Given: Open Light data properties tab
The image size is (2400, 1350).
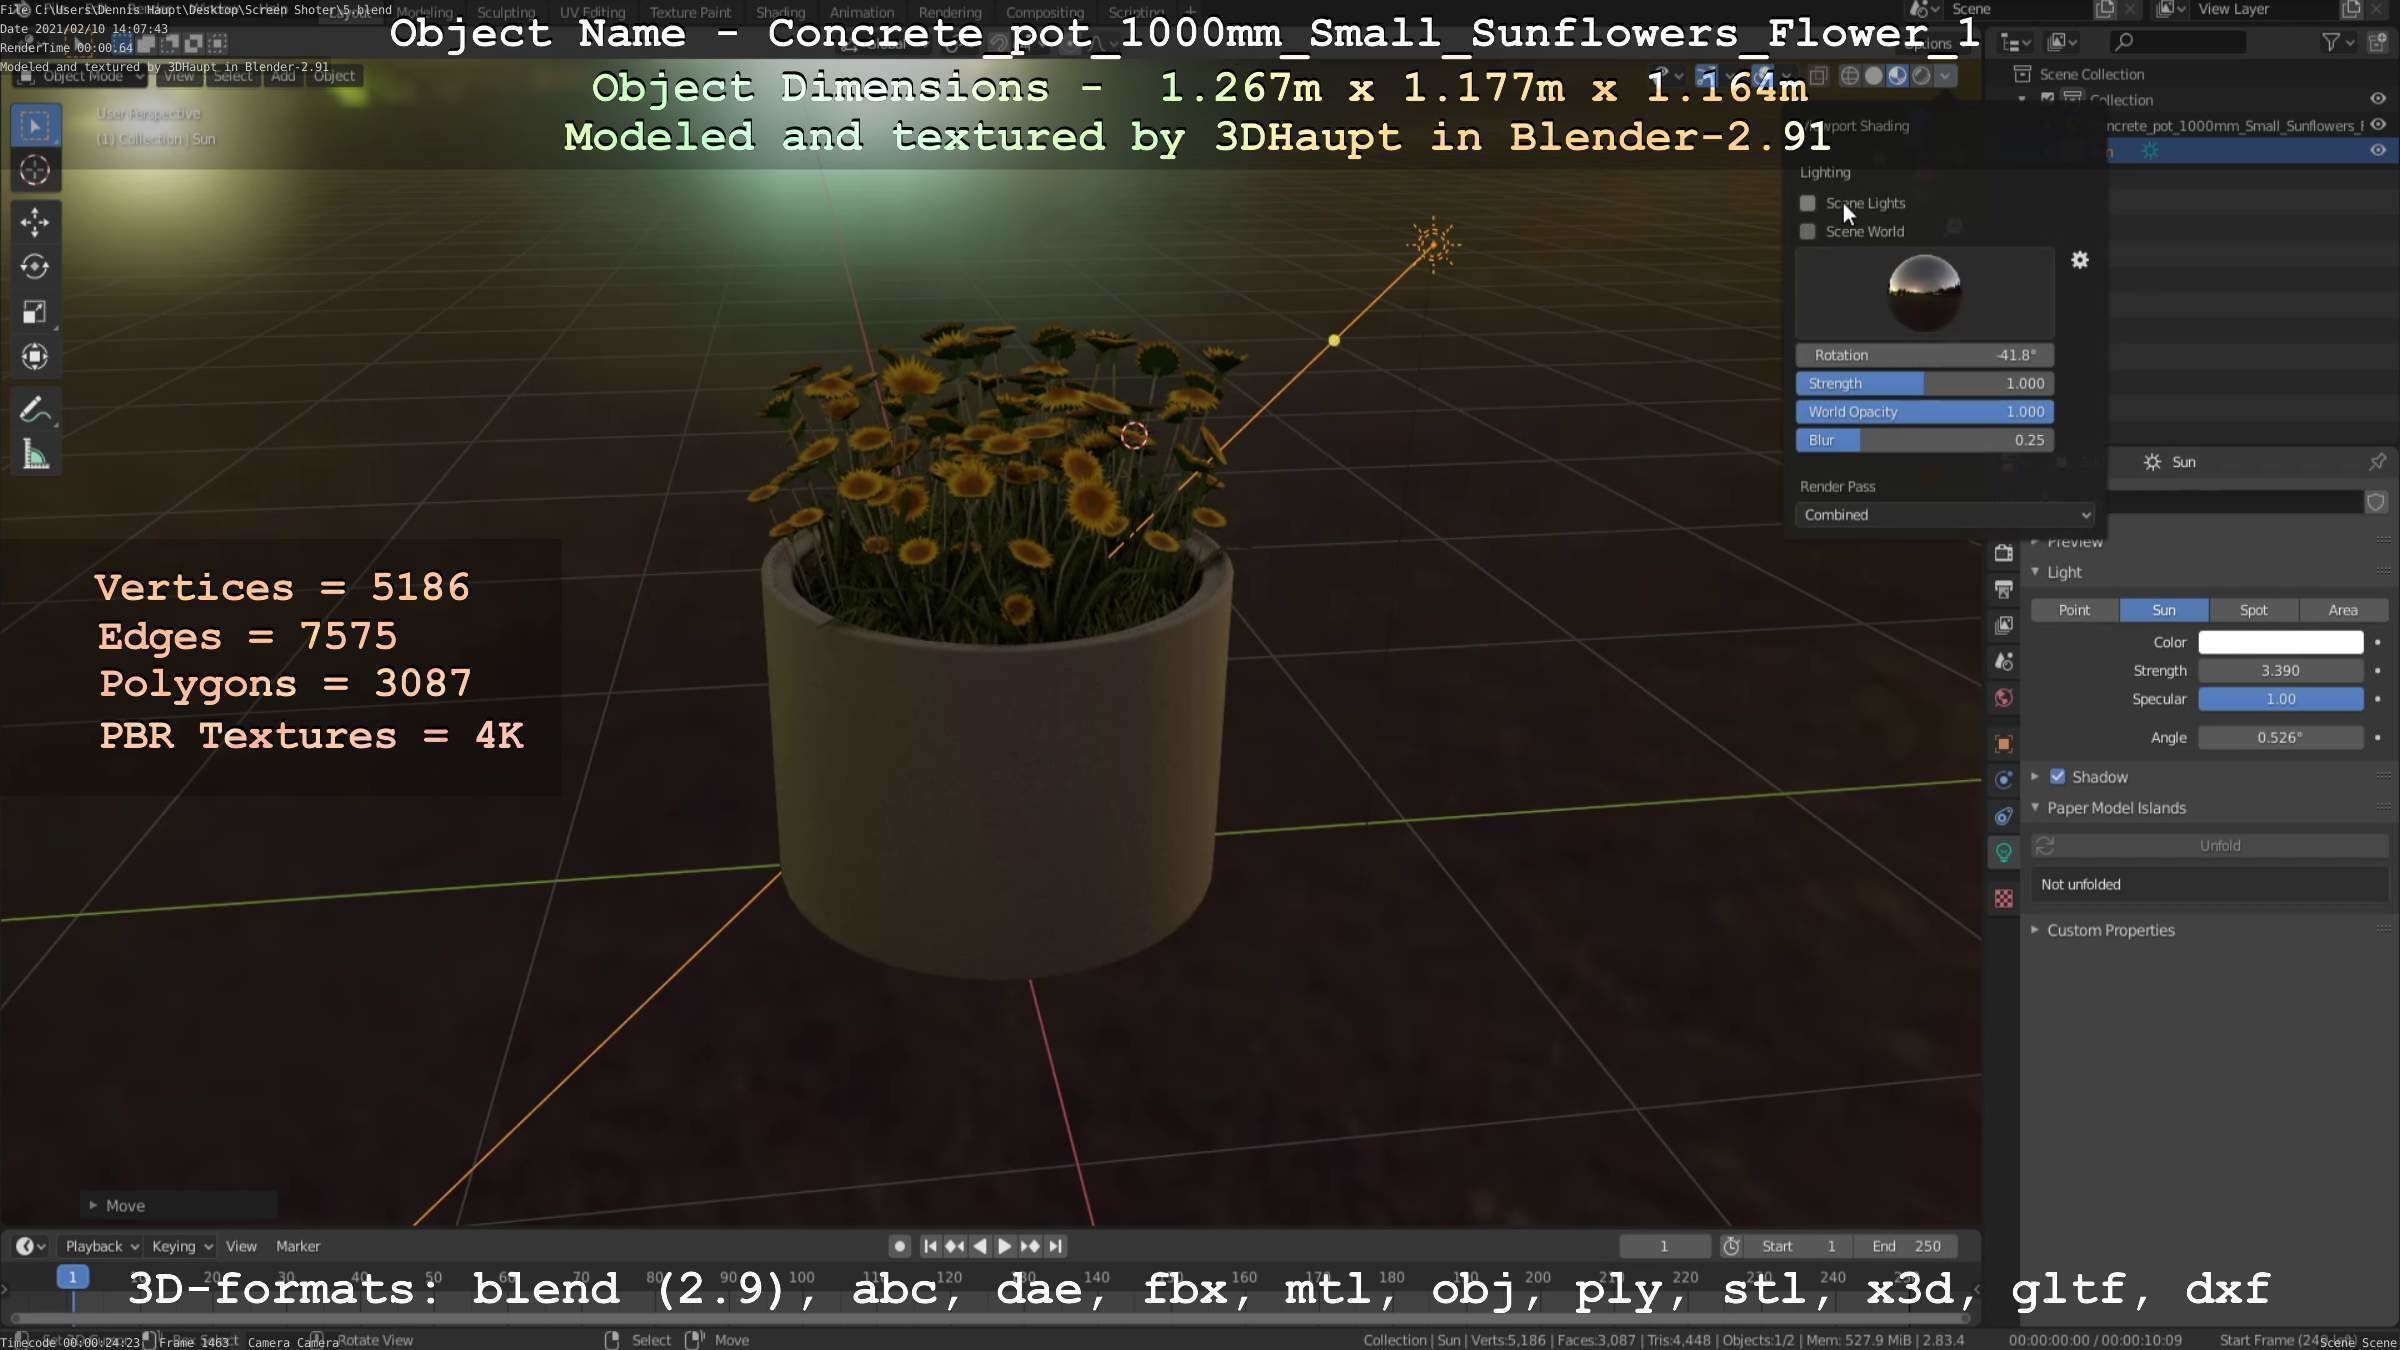Looking at the screenshot, I should coord(2003,852).
